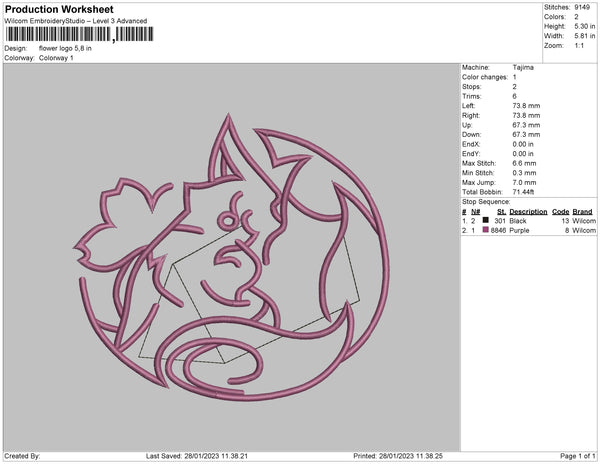The image size is (600, 464).
Task: Click the Wilcom EmbroideryStudio subtitle
Action: (x=76, y=21)
